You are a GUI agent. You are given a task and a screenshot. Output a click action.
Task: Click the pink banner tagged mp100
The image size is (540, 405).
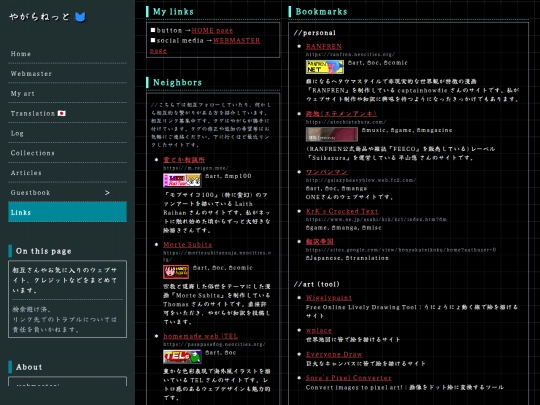click(x=182, y=180)
